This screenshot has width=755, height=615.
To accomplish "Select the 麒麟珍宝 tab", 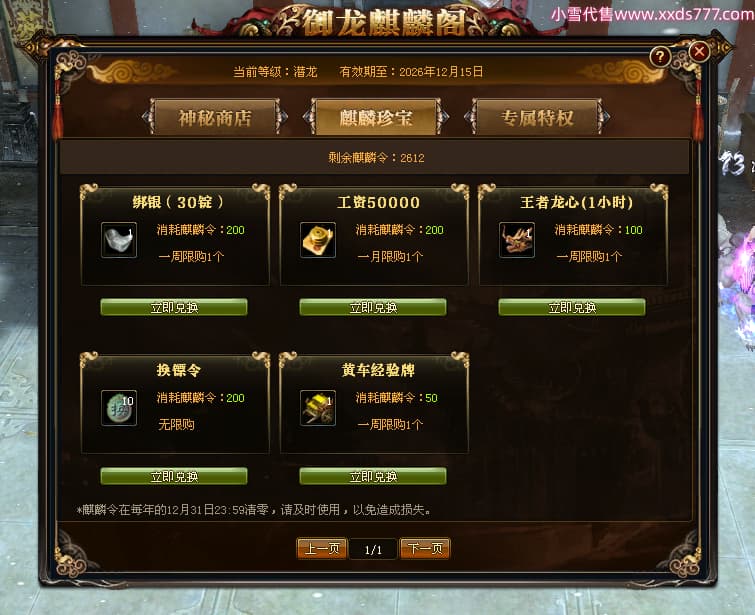I will click(x=376, y=117).
